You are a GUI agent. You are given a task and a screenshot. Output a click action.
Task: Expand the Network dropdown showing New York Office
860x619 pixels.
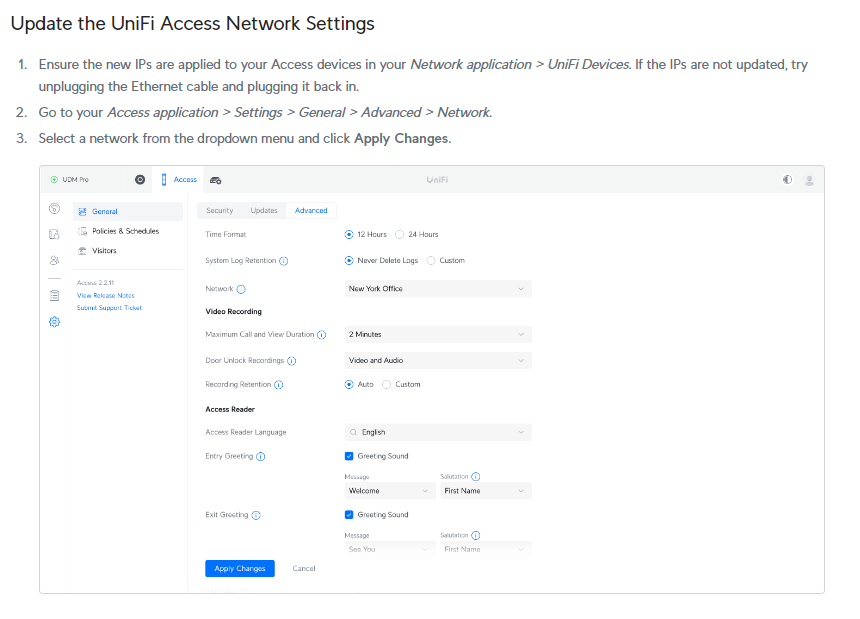point(437,289)
